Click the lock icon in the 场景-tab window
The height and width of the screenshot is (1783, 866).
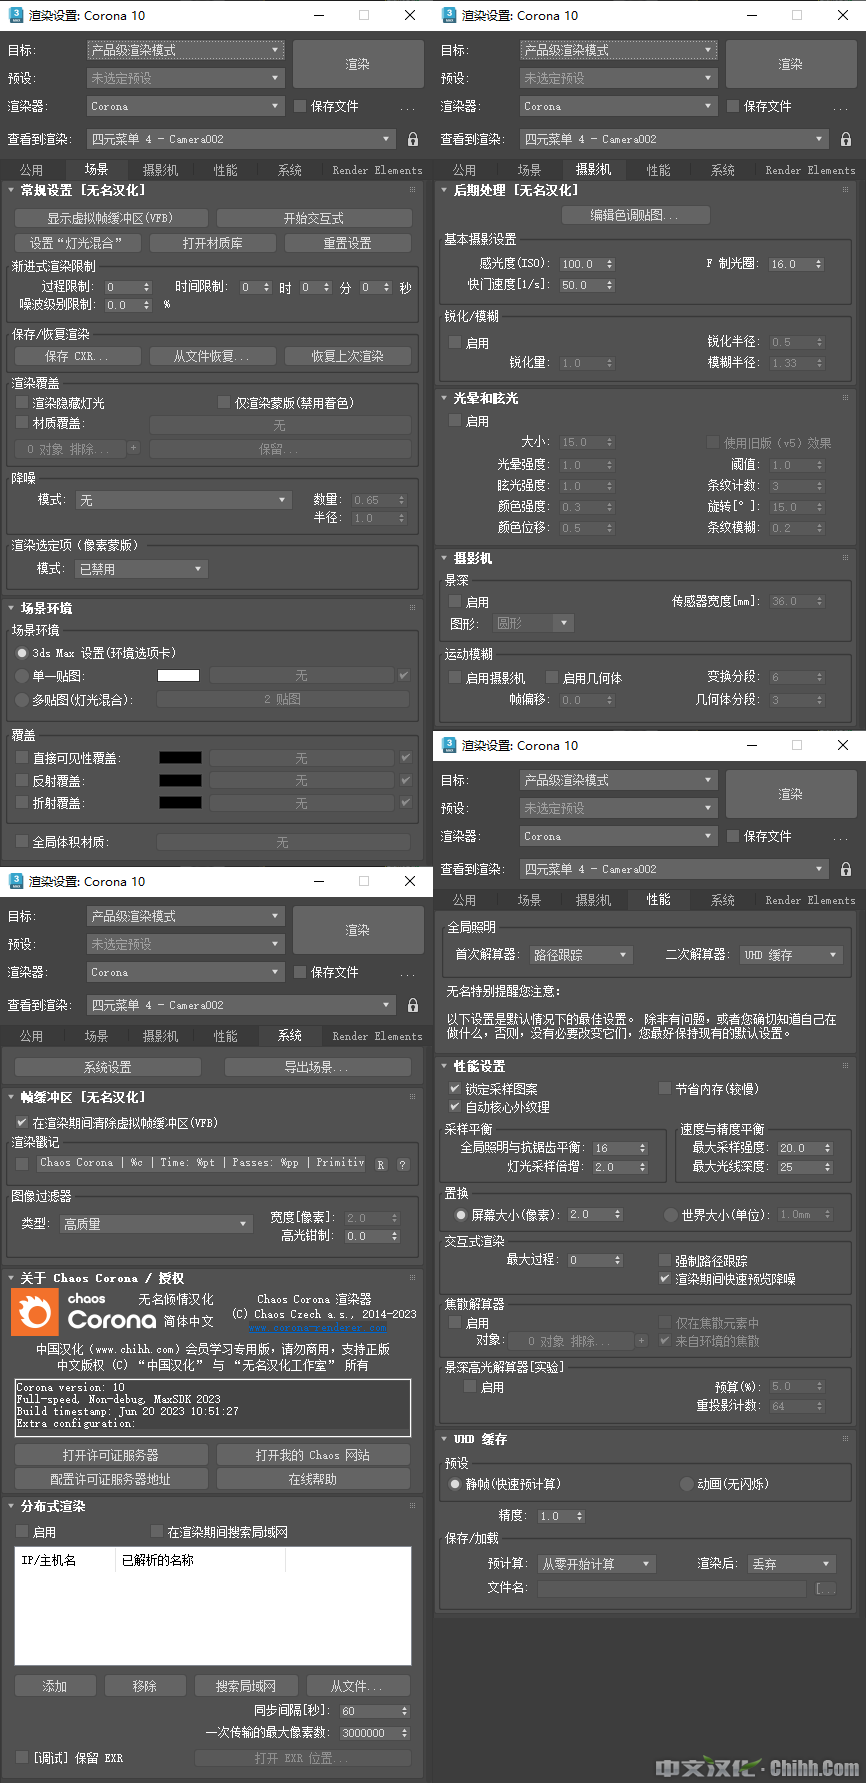point(413,139)
